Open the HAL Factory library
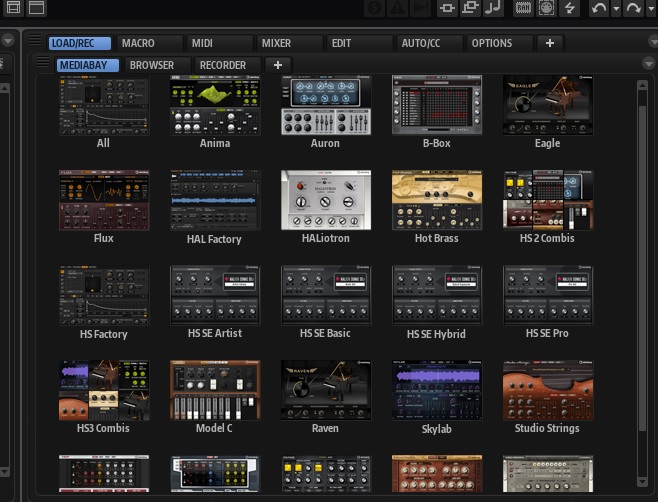Screen dimensions: 658x502 pyautogui.click(x=215, y=200)
